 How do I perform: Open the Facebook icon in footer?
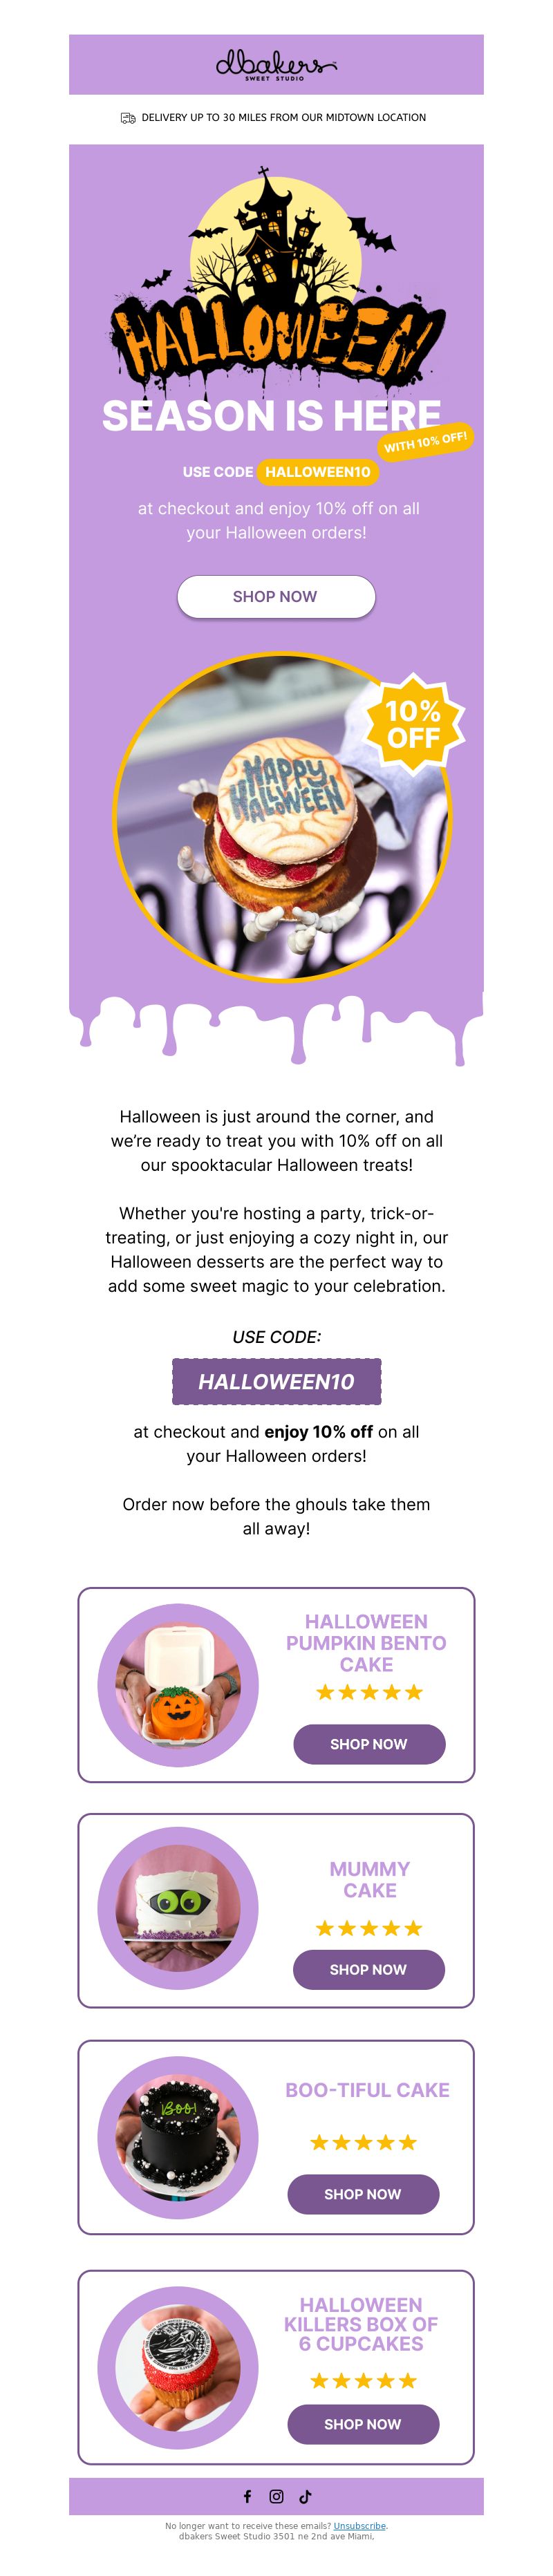pos(248,2496)
